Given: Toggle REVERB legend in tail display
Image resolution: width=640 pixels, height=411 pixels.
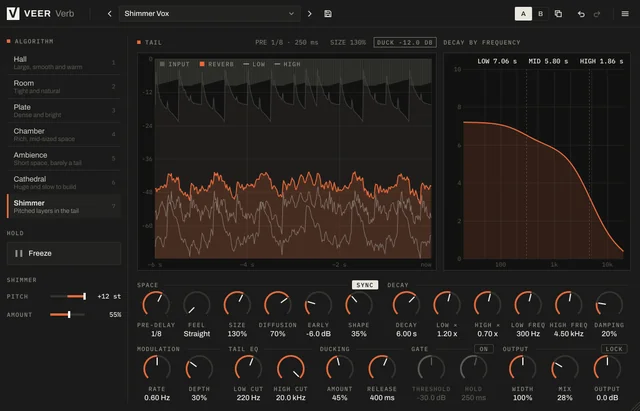Looking at the screenshot, I should [217, 64].
